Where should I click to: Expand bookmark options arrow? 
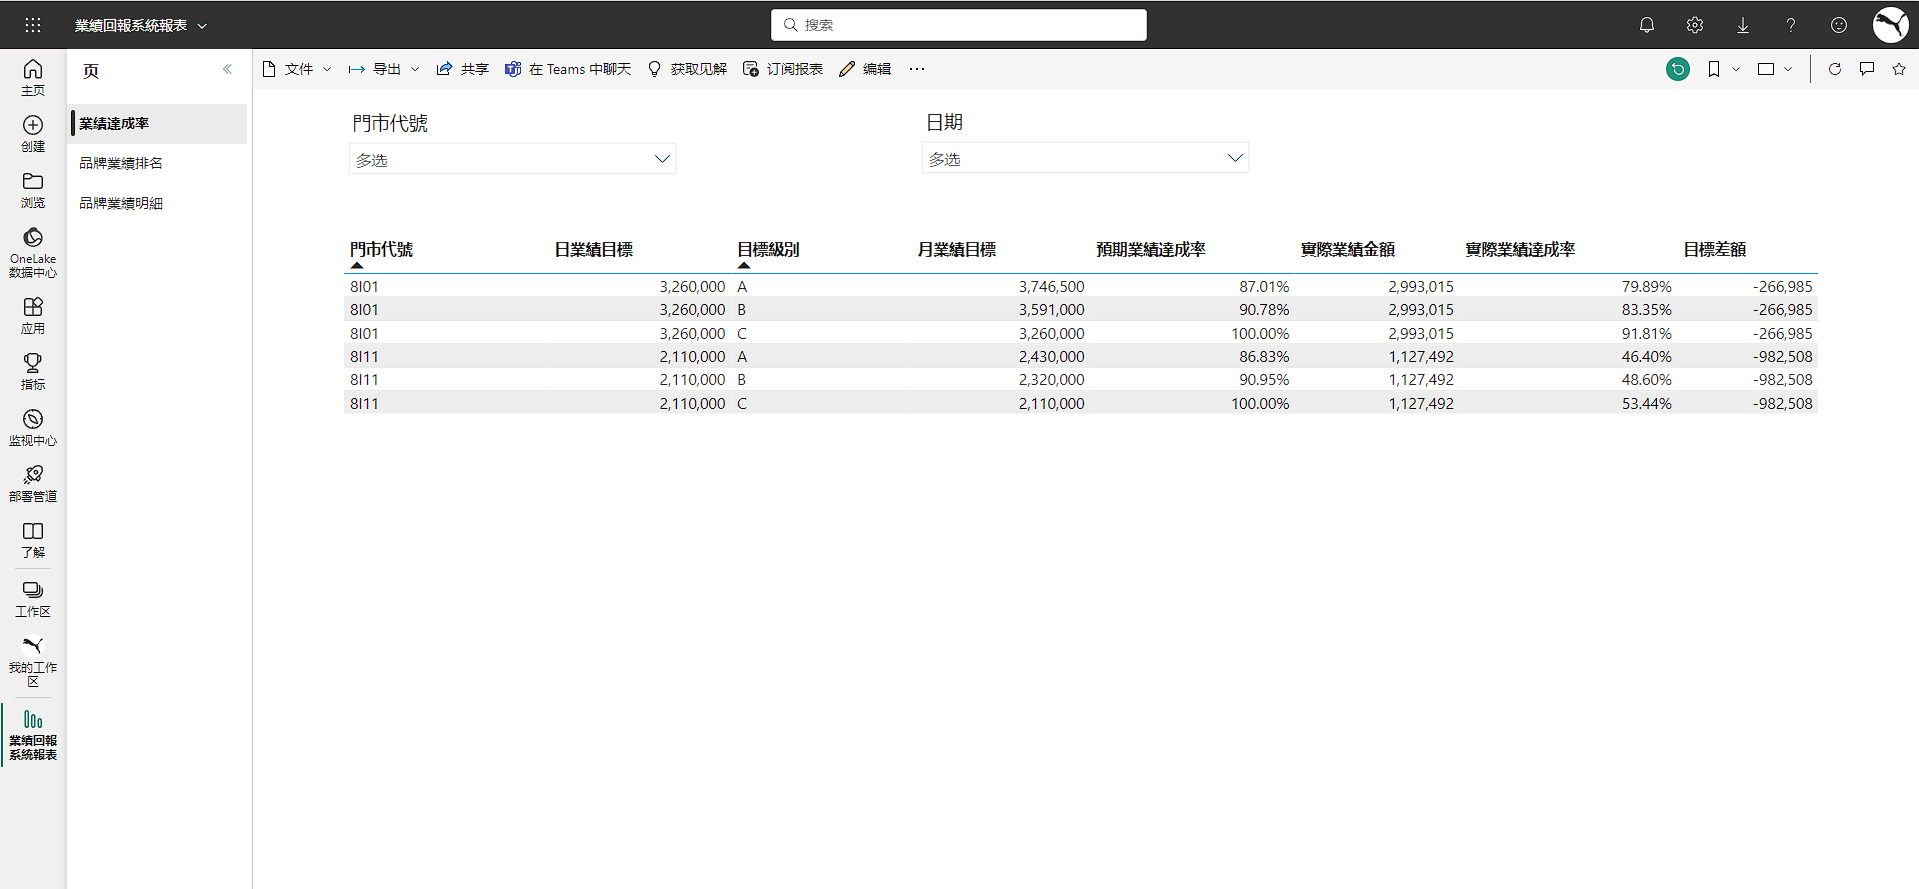(1736, 69)
